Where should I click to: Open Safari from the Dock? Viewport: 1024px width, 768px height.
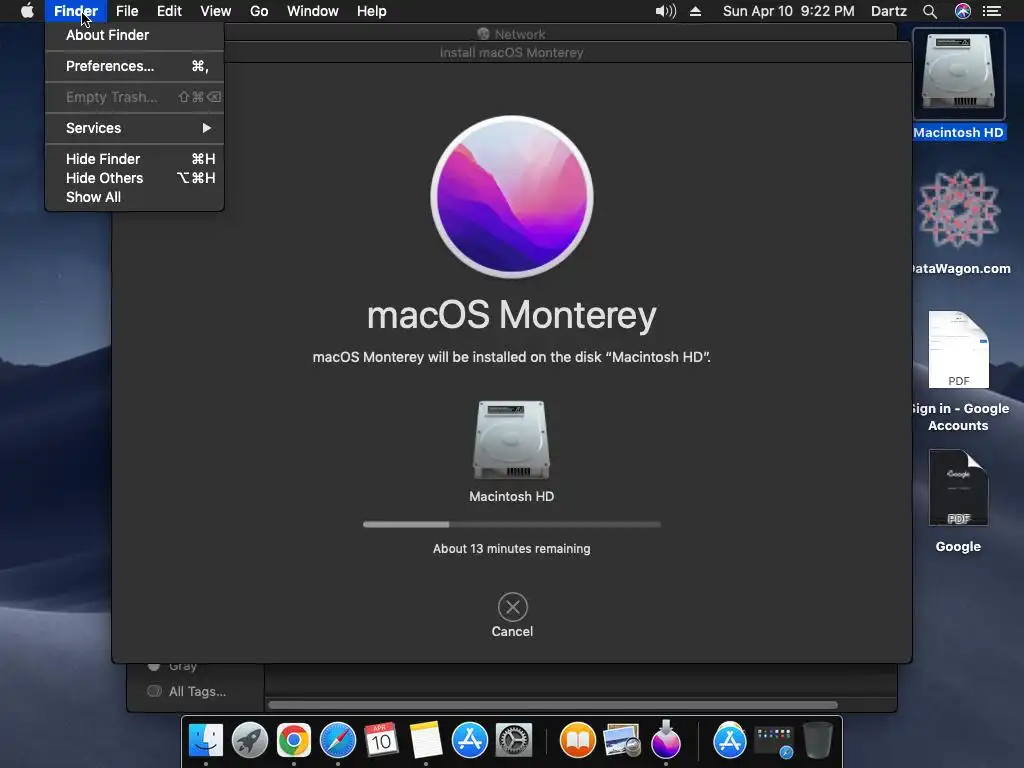338,741
